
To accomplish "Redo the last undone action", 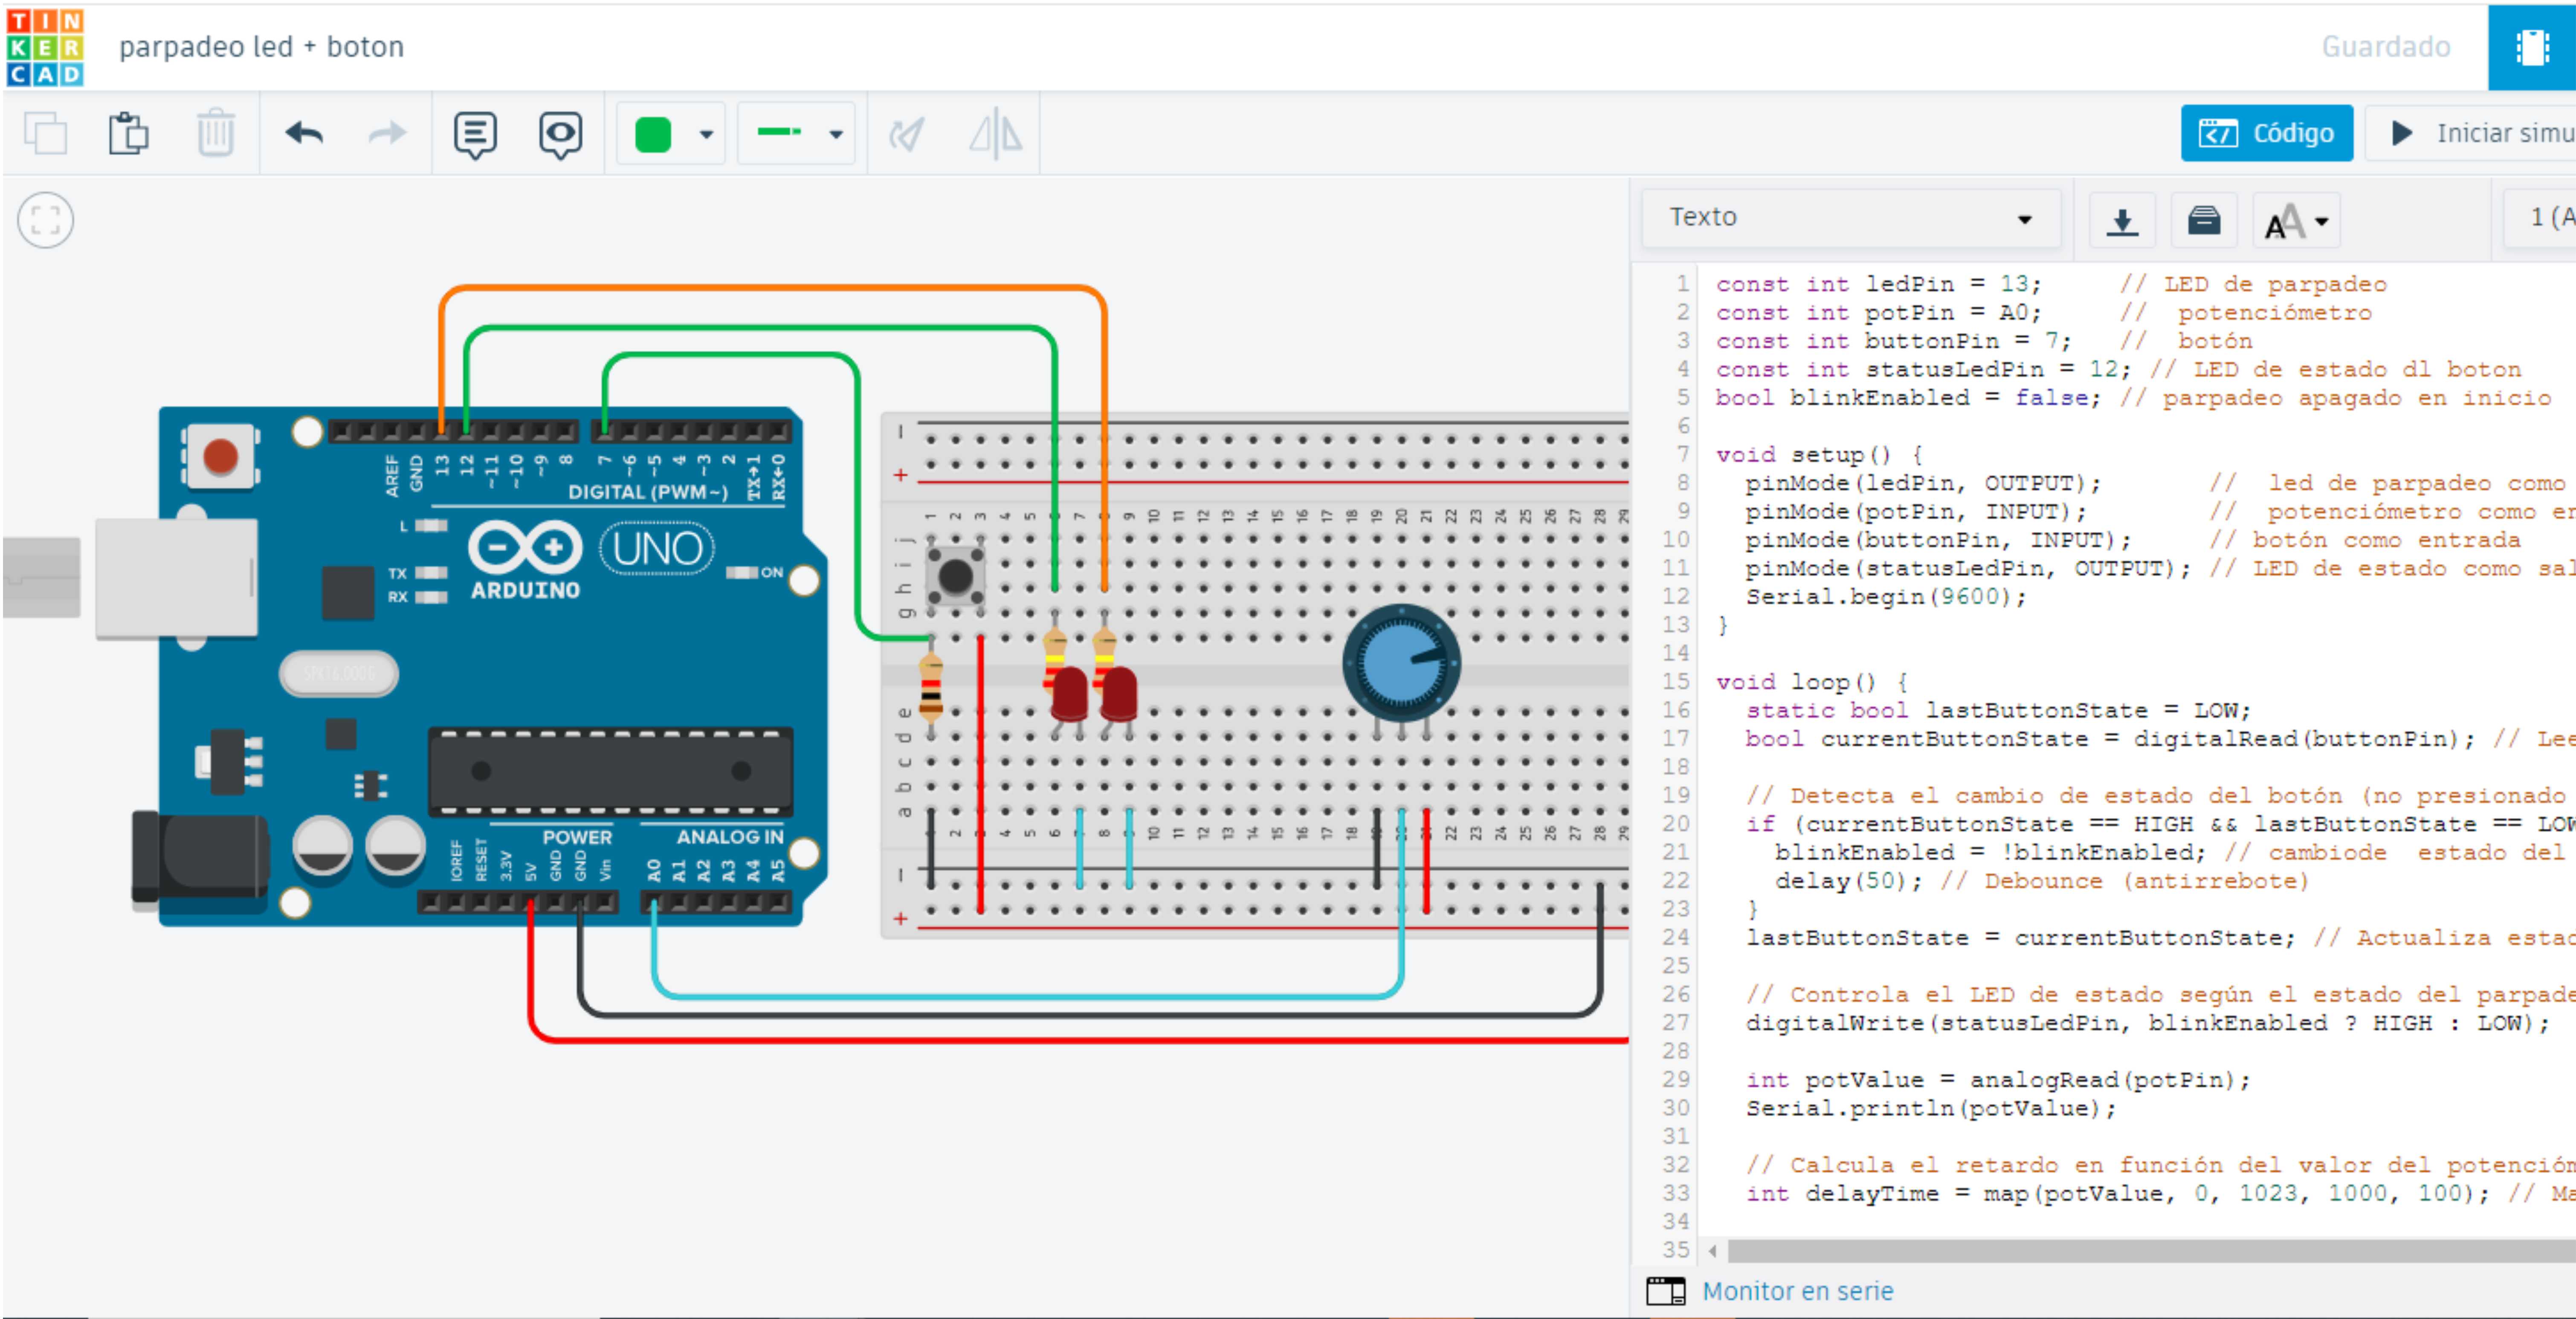I will [x=387, y=133].
